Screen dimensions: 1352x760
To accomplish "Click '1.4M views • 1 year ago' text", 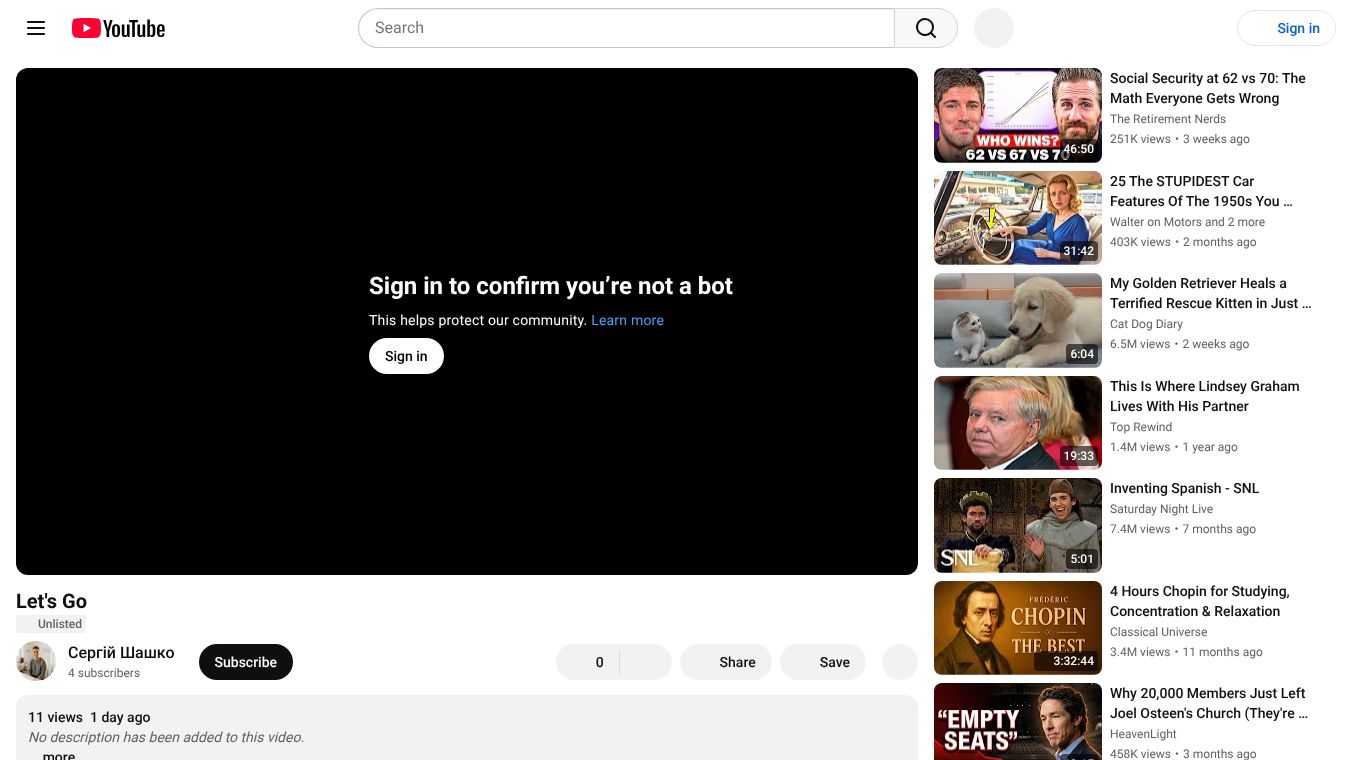I will (1174, 447).
